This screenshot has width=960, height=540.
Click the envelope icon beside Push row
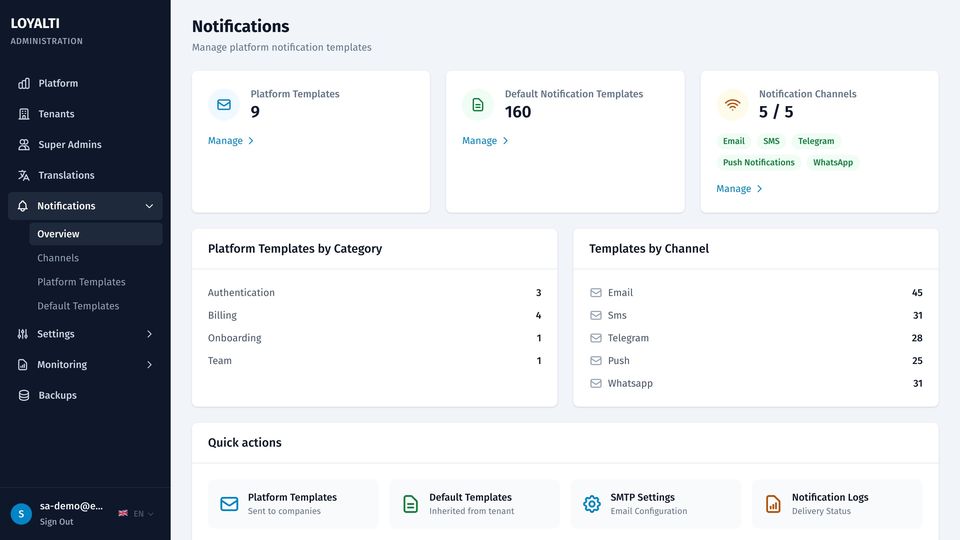[596, 361]
